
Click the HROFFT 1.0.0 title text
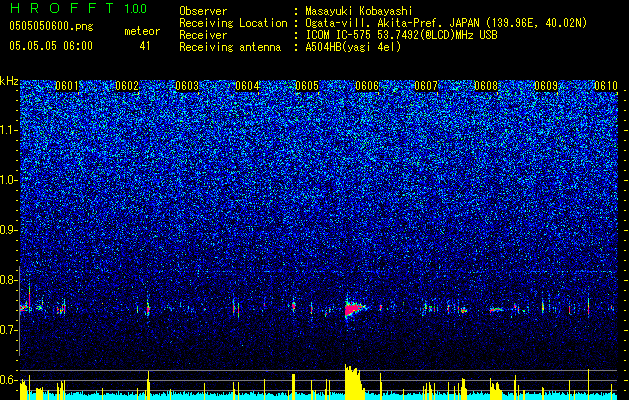78,8
